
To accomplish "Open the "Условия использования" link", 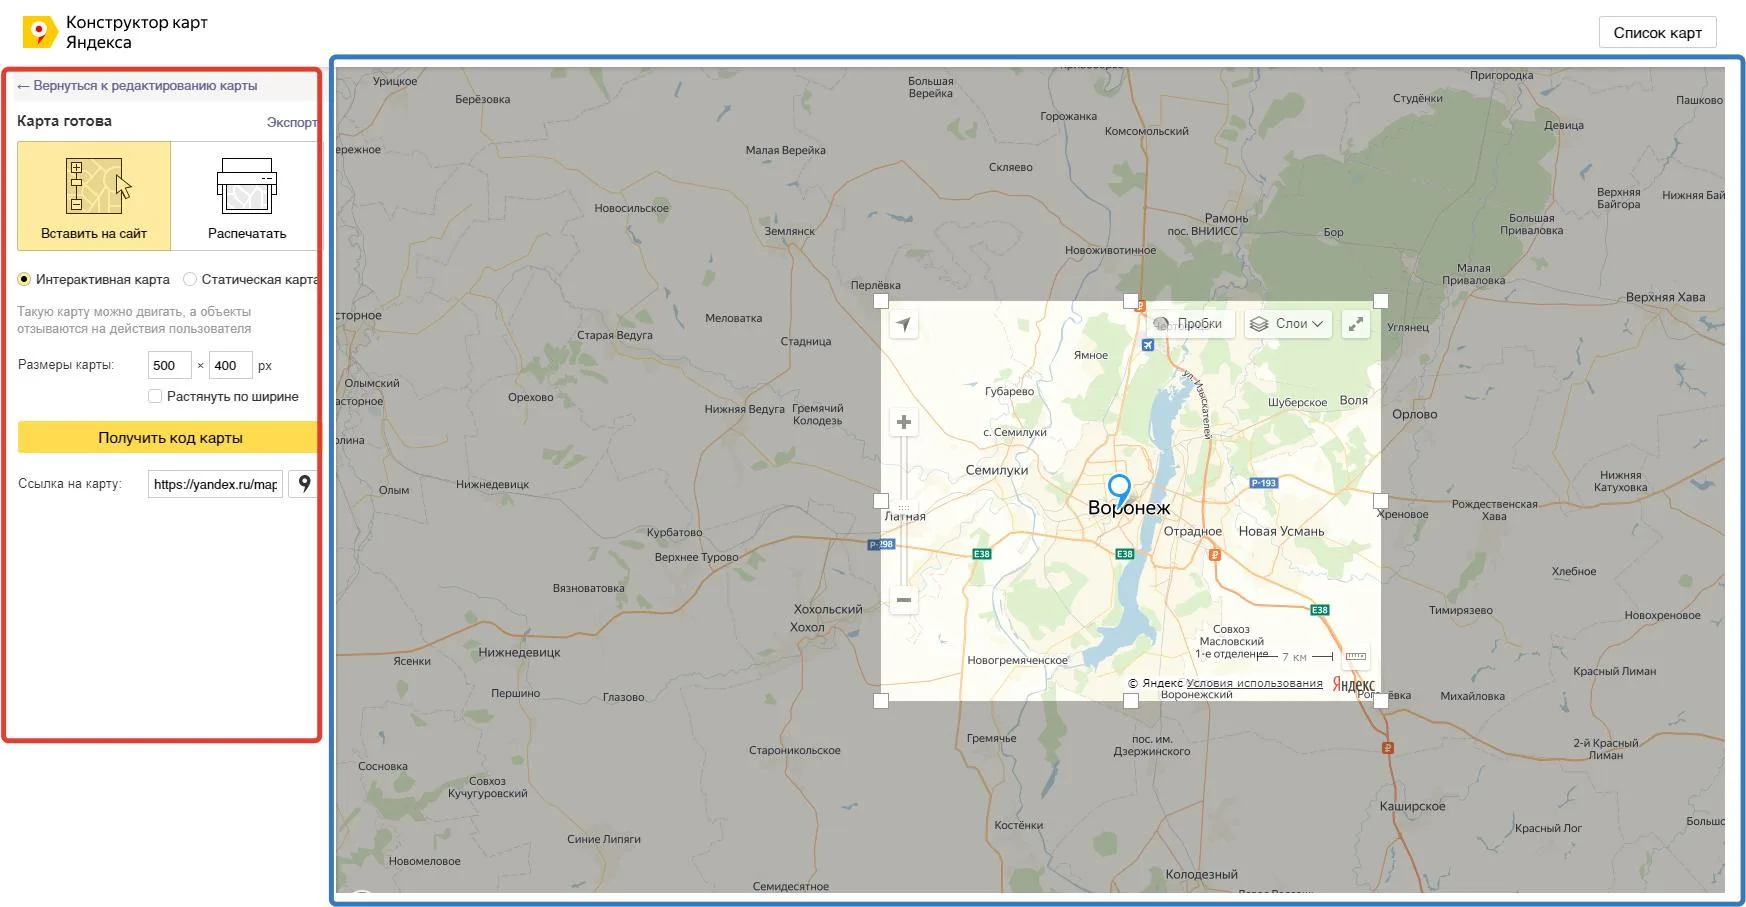I will (1254, 684).
